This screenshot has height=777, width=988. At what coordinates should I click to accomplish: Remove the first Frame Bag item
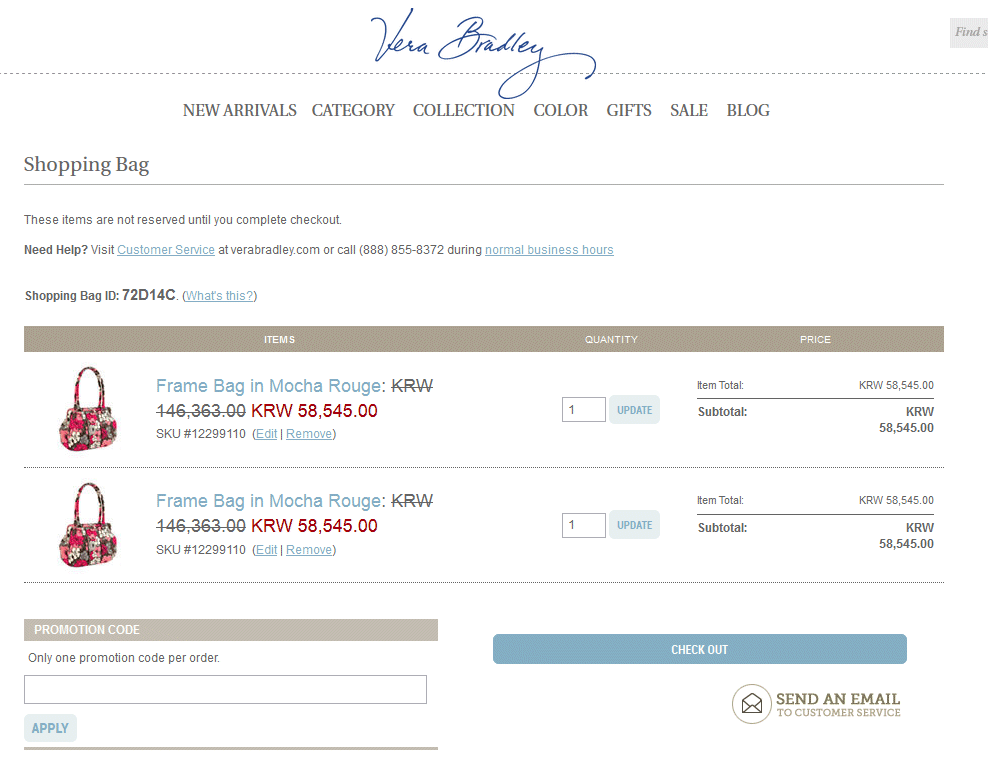(309, 434)
